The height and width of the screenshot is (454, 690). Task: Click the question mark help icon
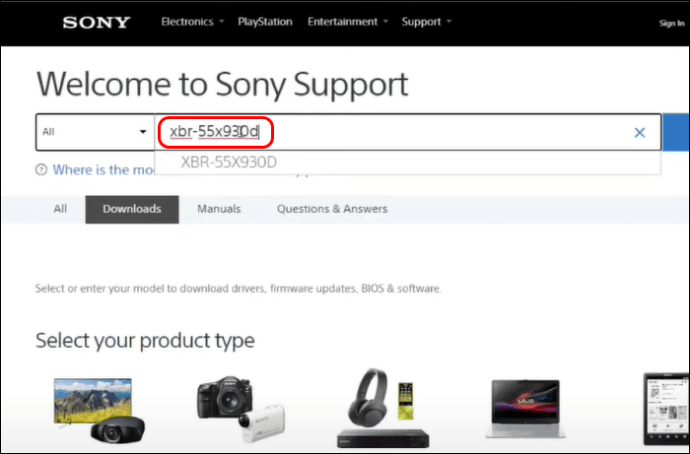point(41,170)
